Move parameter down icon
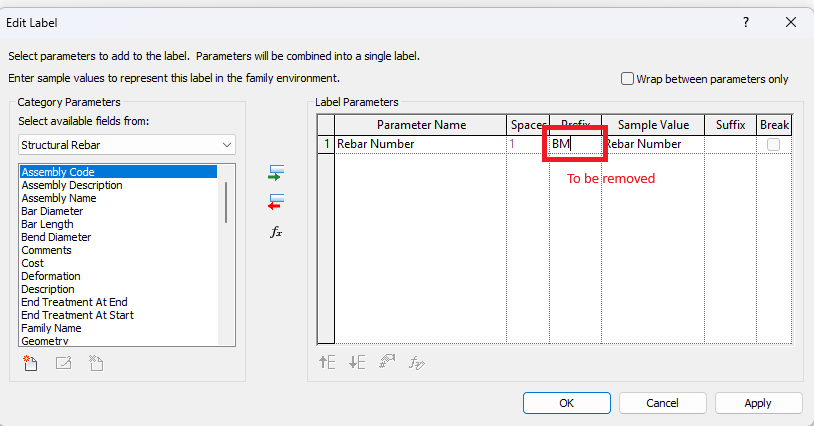 (357, 362)
